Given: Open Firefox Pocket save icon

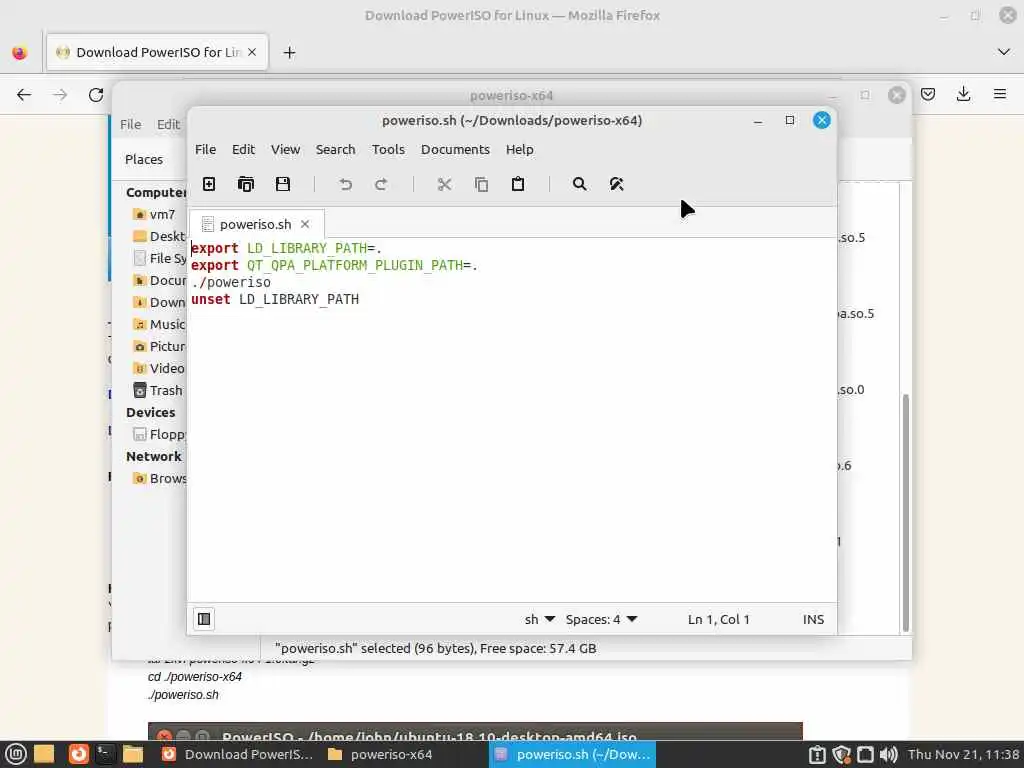Looking at the screenshot, I should click(928, 95).
